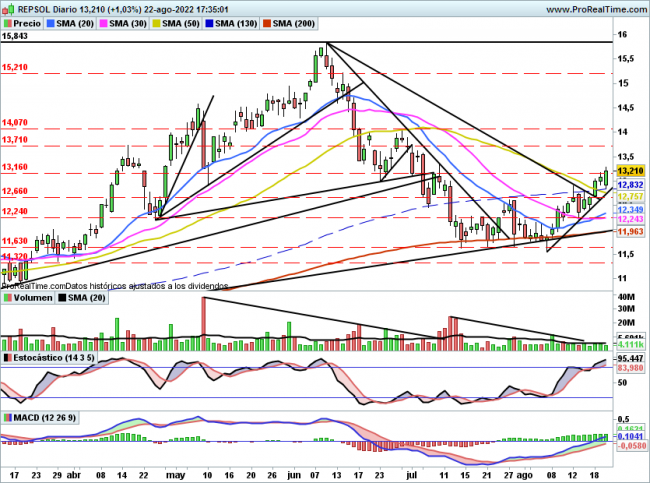Click the 'may' month on time axis
This screenshot has height=483, width=650.
point(176,475)
